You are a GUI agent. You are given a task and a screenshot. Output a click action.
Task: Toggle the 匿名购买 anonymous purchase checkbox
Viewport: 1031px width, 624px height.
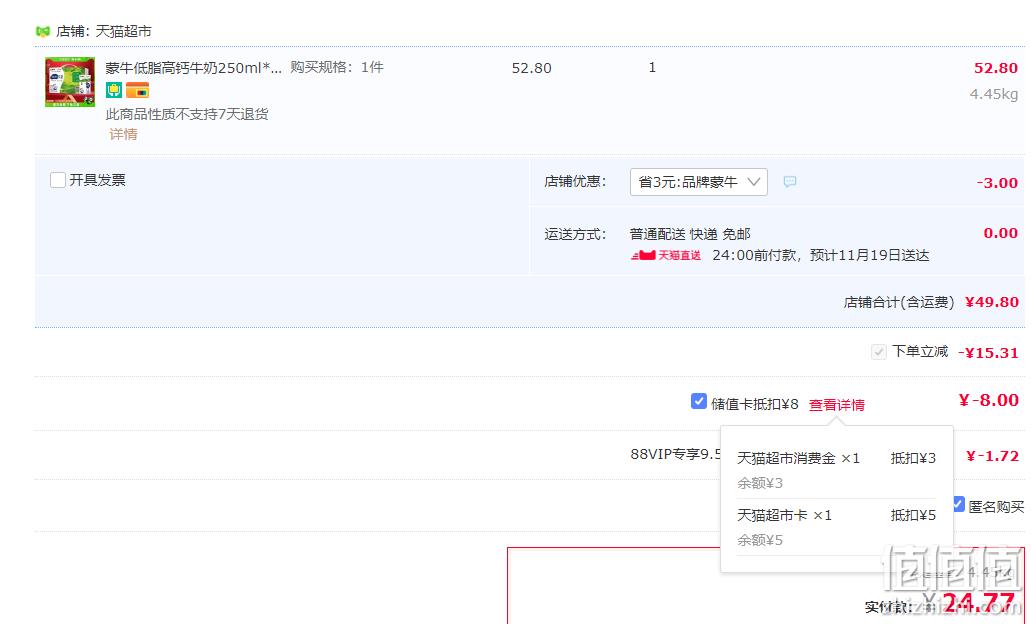click(958, 505)
